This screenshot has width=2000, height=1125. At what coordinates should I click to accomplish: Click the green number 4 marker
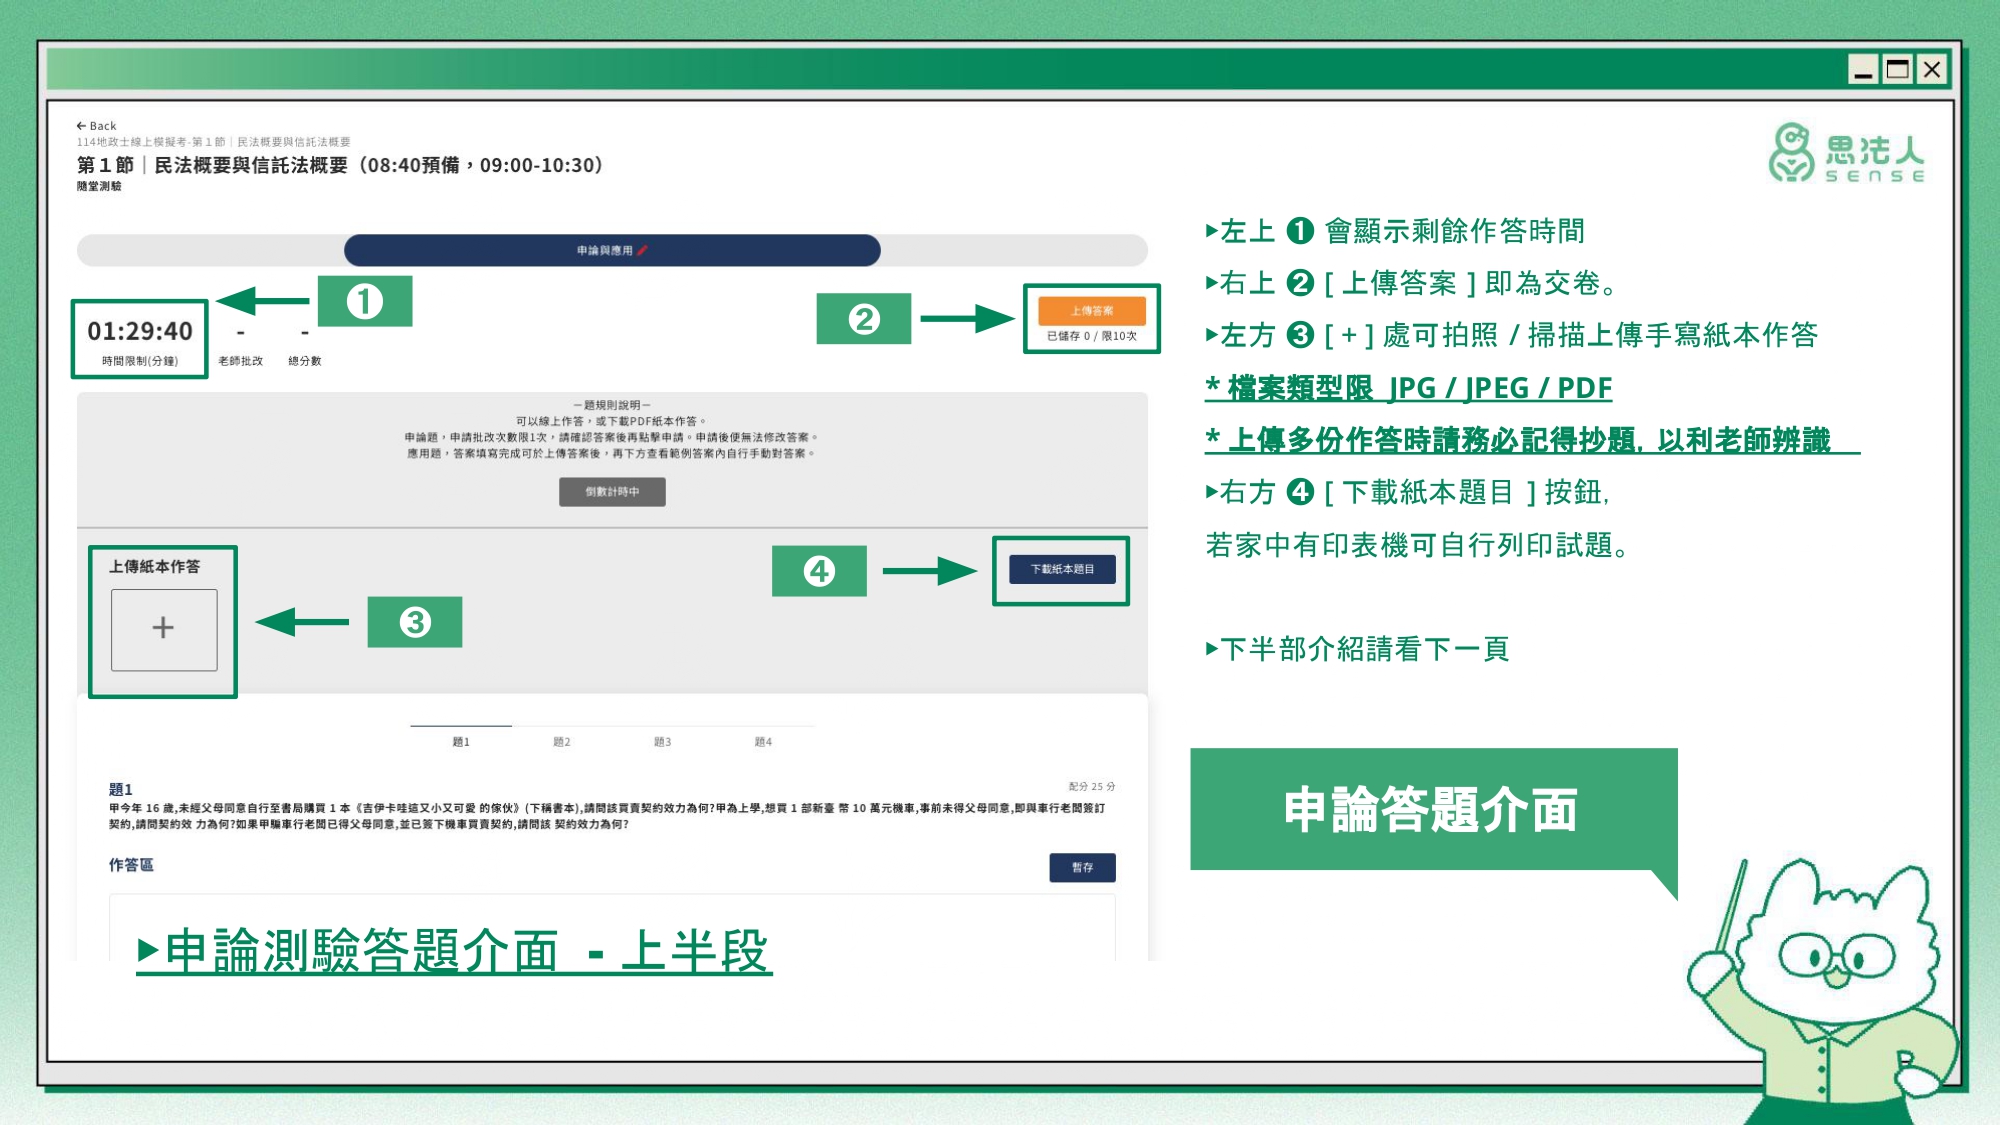819,571
